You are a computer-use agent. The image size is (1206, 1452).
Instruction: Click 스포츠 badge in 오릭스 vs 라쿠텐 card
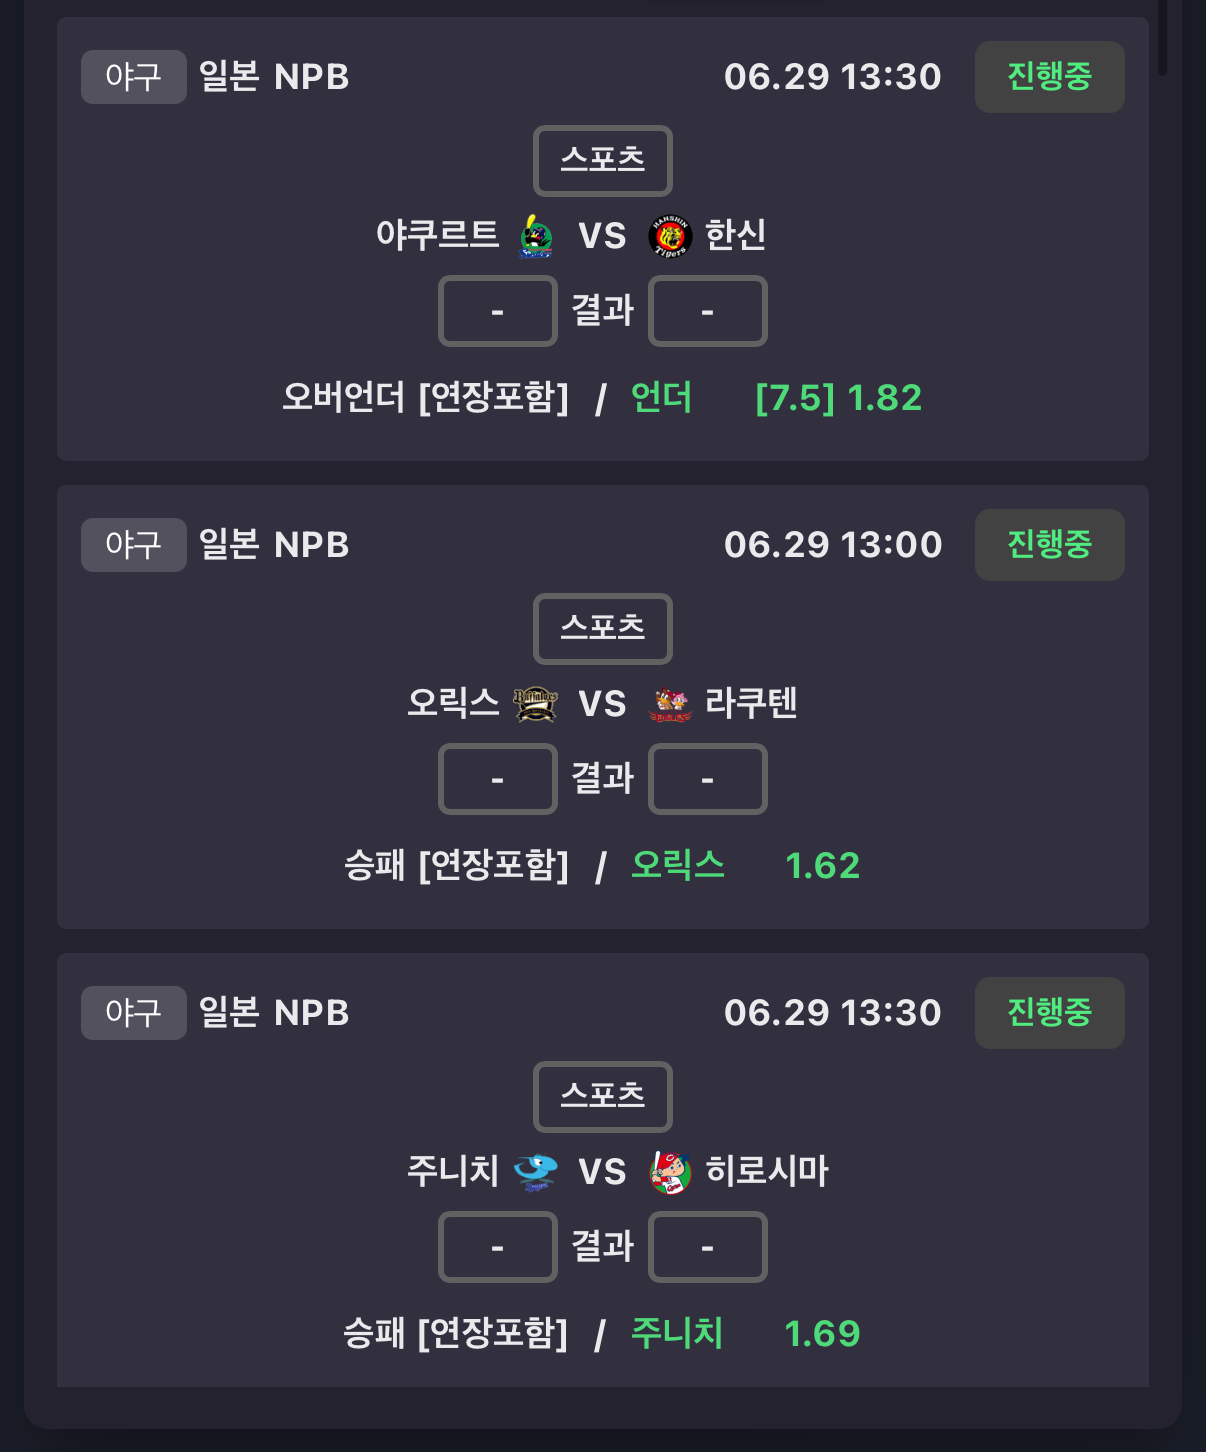[603, 629]
